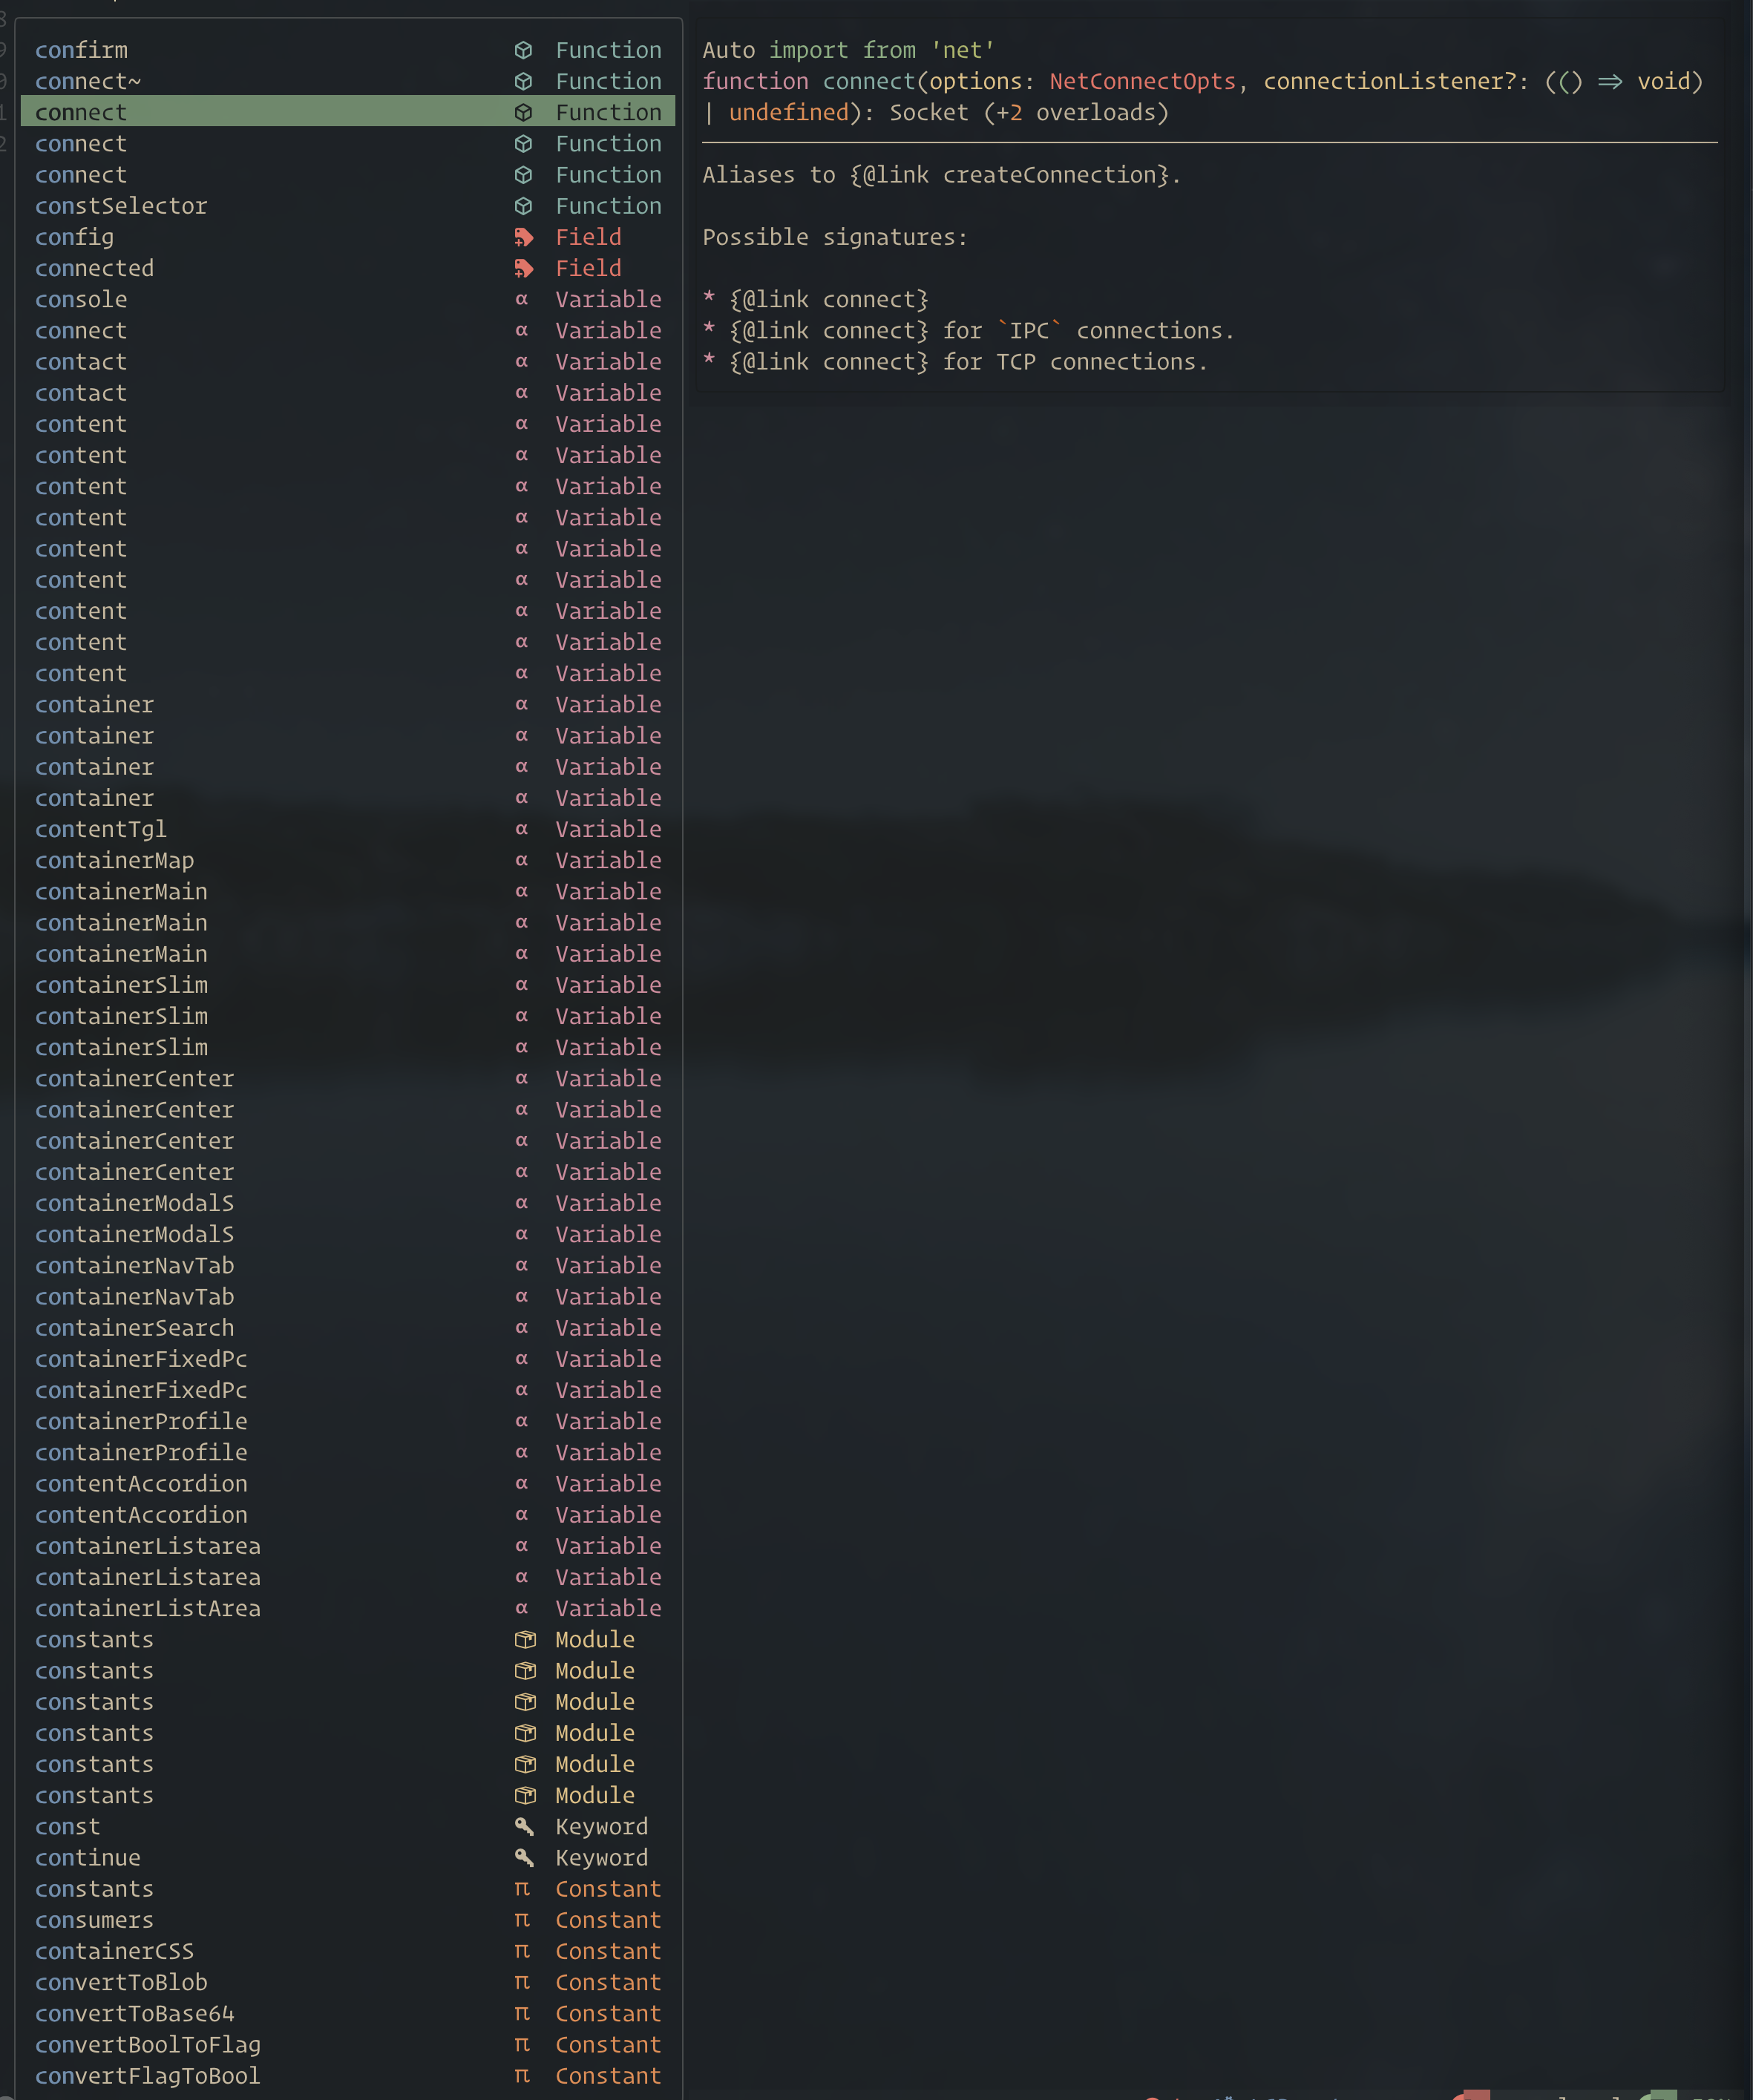Image resolution: width=1753 pixels, height=2100 pixels.
Task: Click the Field wrench icon next to config
Action: [x=522, y=237]
